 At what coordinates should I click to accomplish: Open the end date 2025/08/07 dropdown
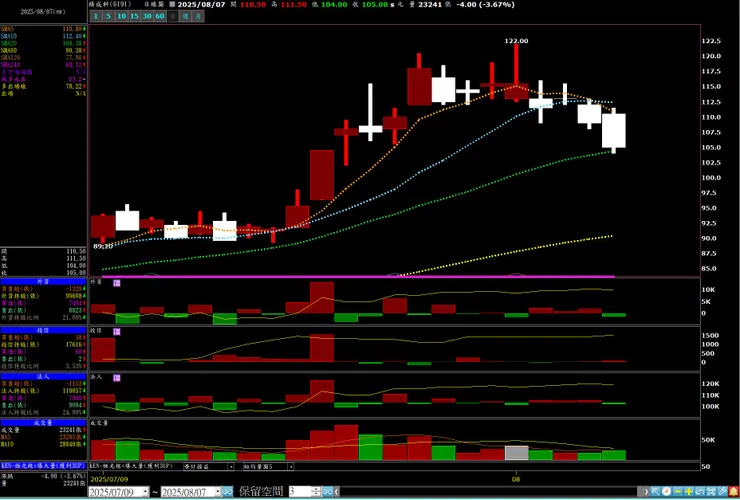click(218, 492)
